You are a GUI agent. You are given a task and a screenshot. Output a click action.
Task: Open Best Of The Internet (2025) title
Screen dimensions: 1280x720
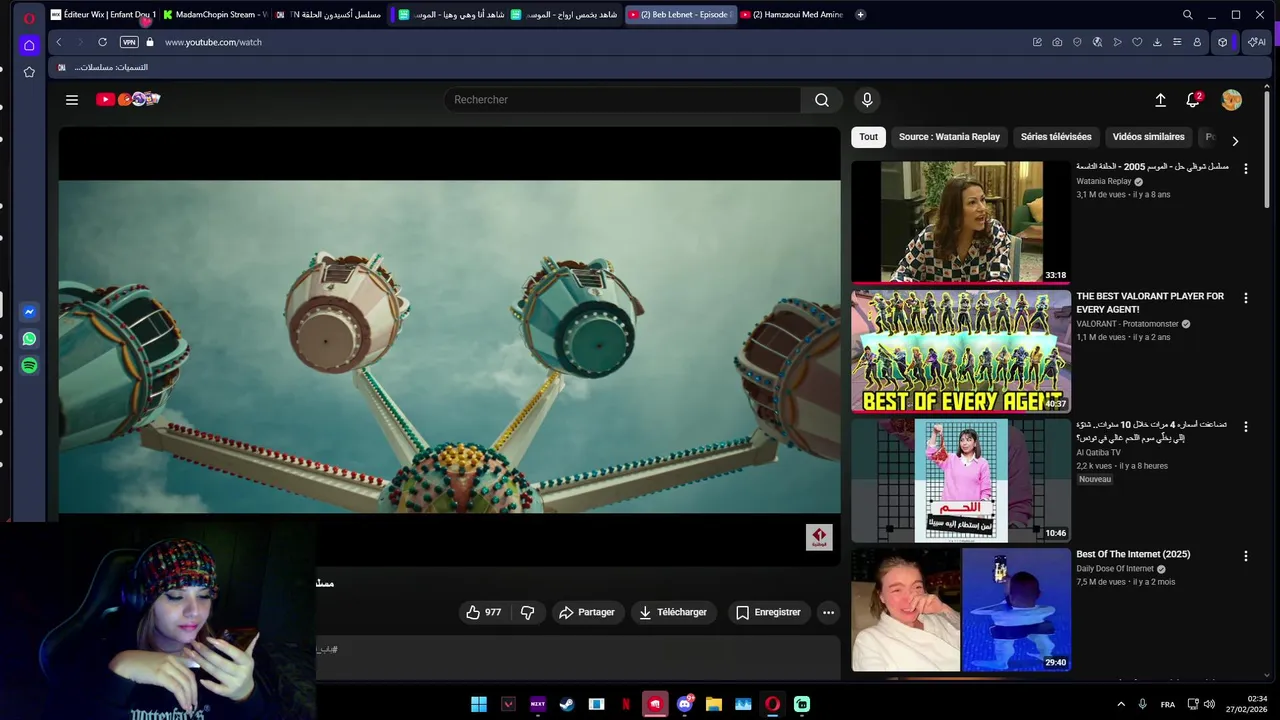tap(1133, 554)
